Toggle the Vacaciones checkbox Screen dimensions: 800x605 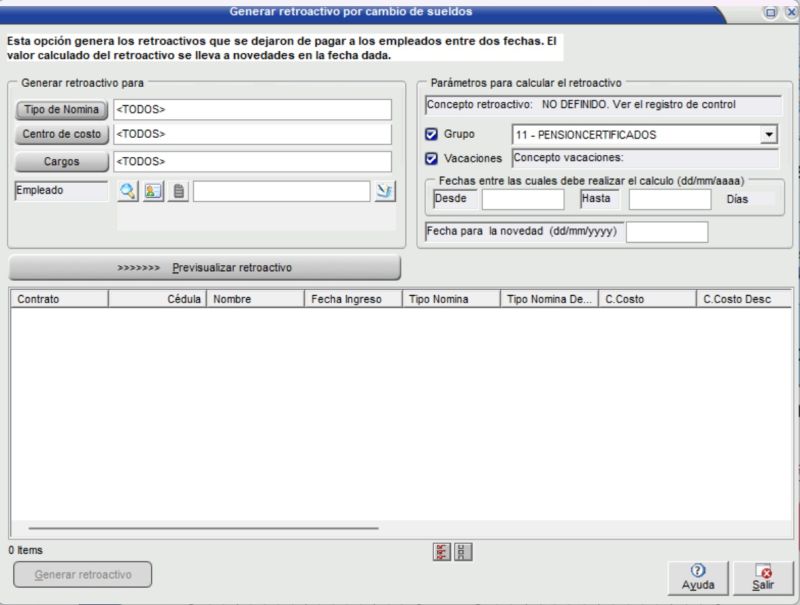click(432, 158)
